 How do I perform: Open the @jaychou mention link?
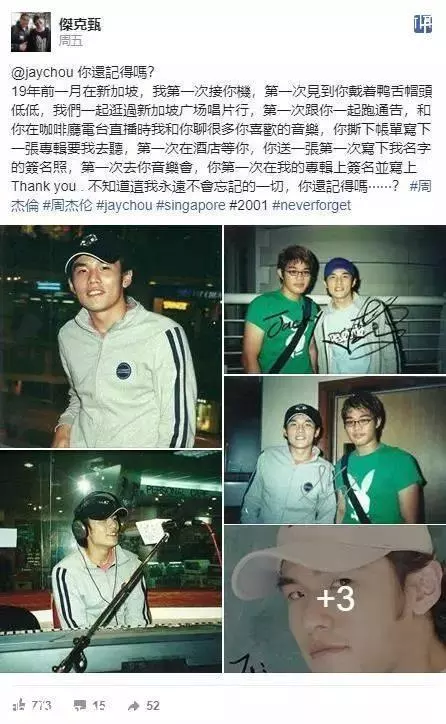pyautogui.click(x=42, y=72)
